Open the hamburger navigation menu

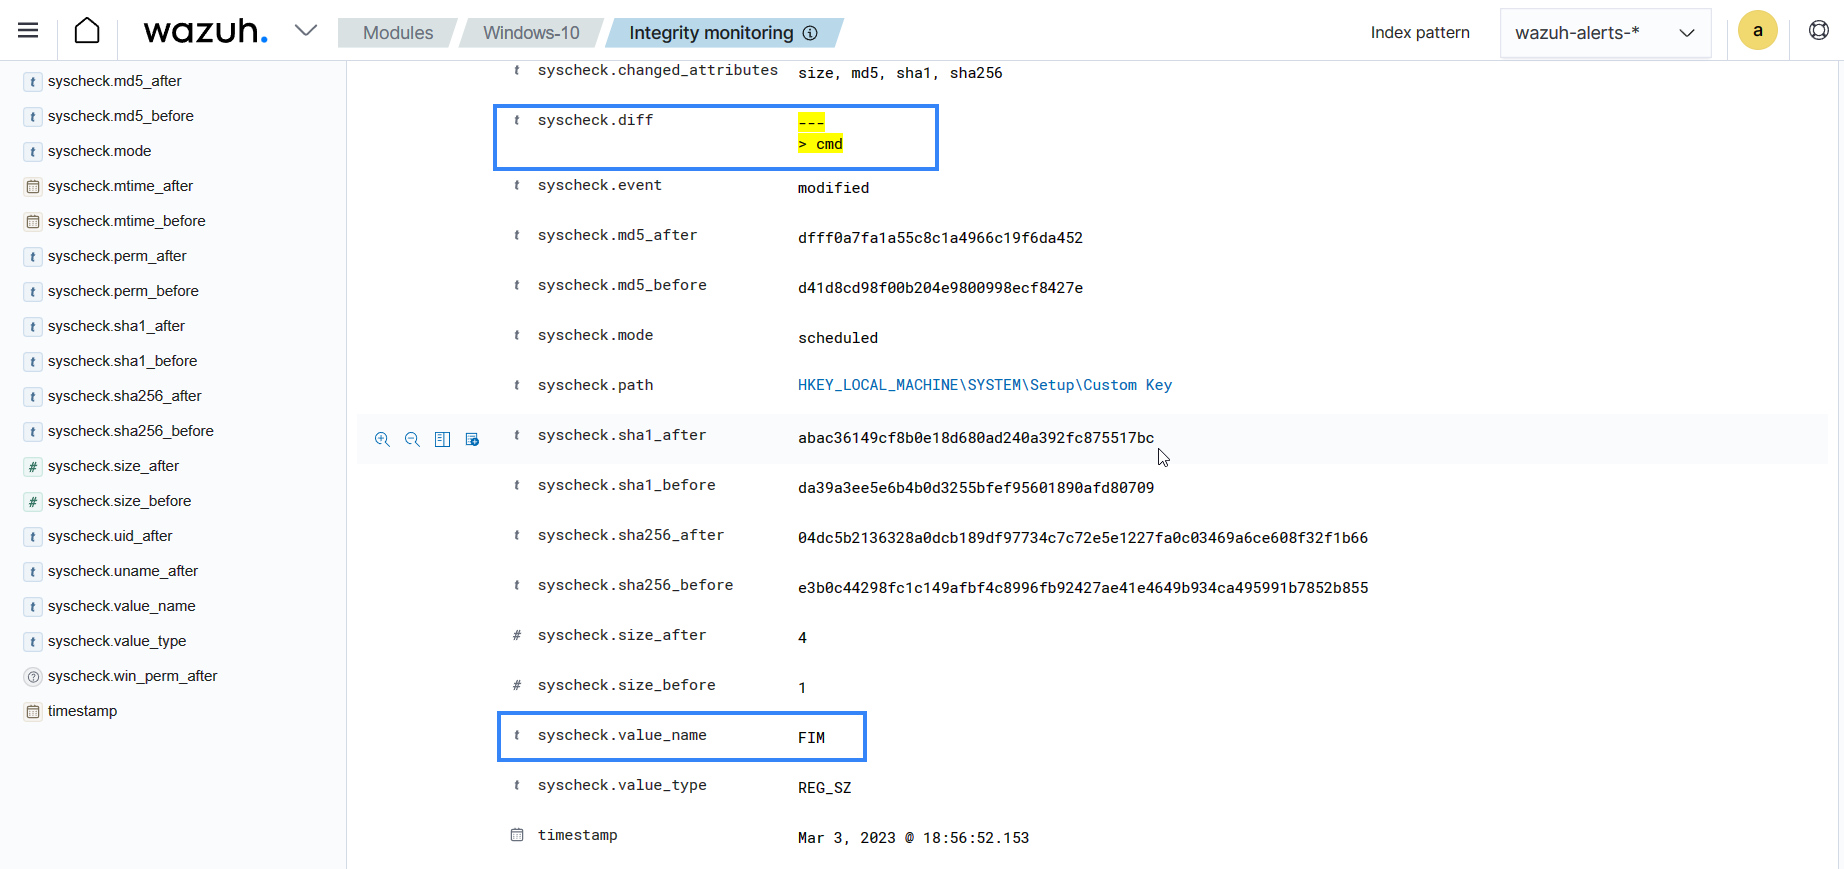tap(28, 30)
